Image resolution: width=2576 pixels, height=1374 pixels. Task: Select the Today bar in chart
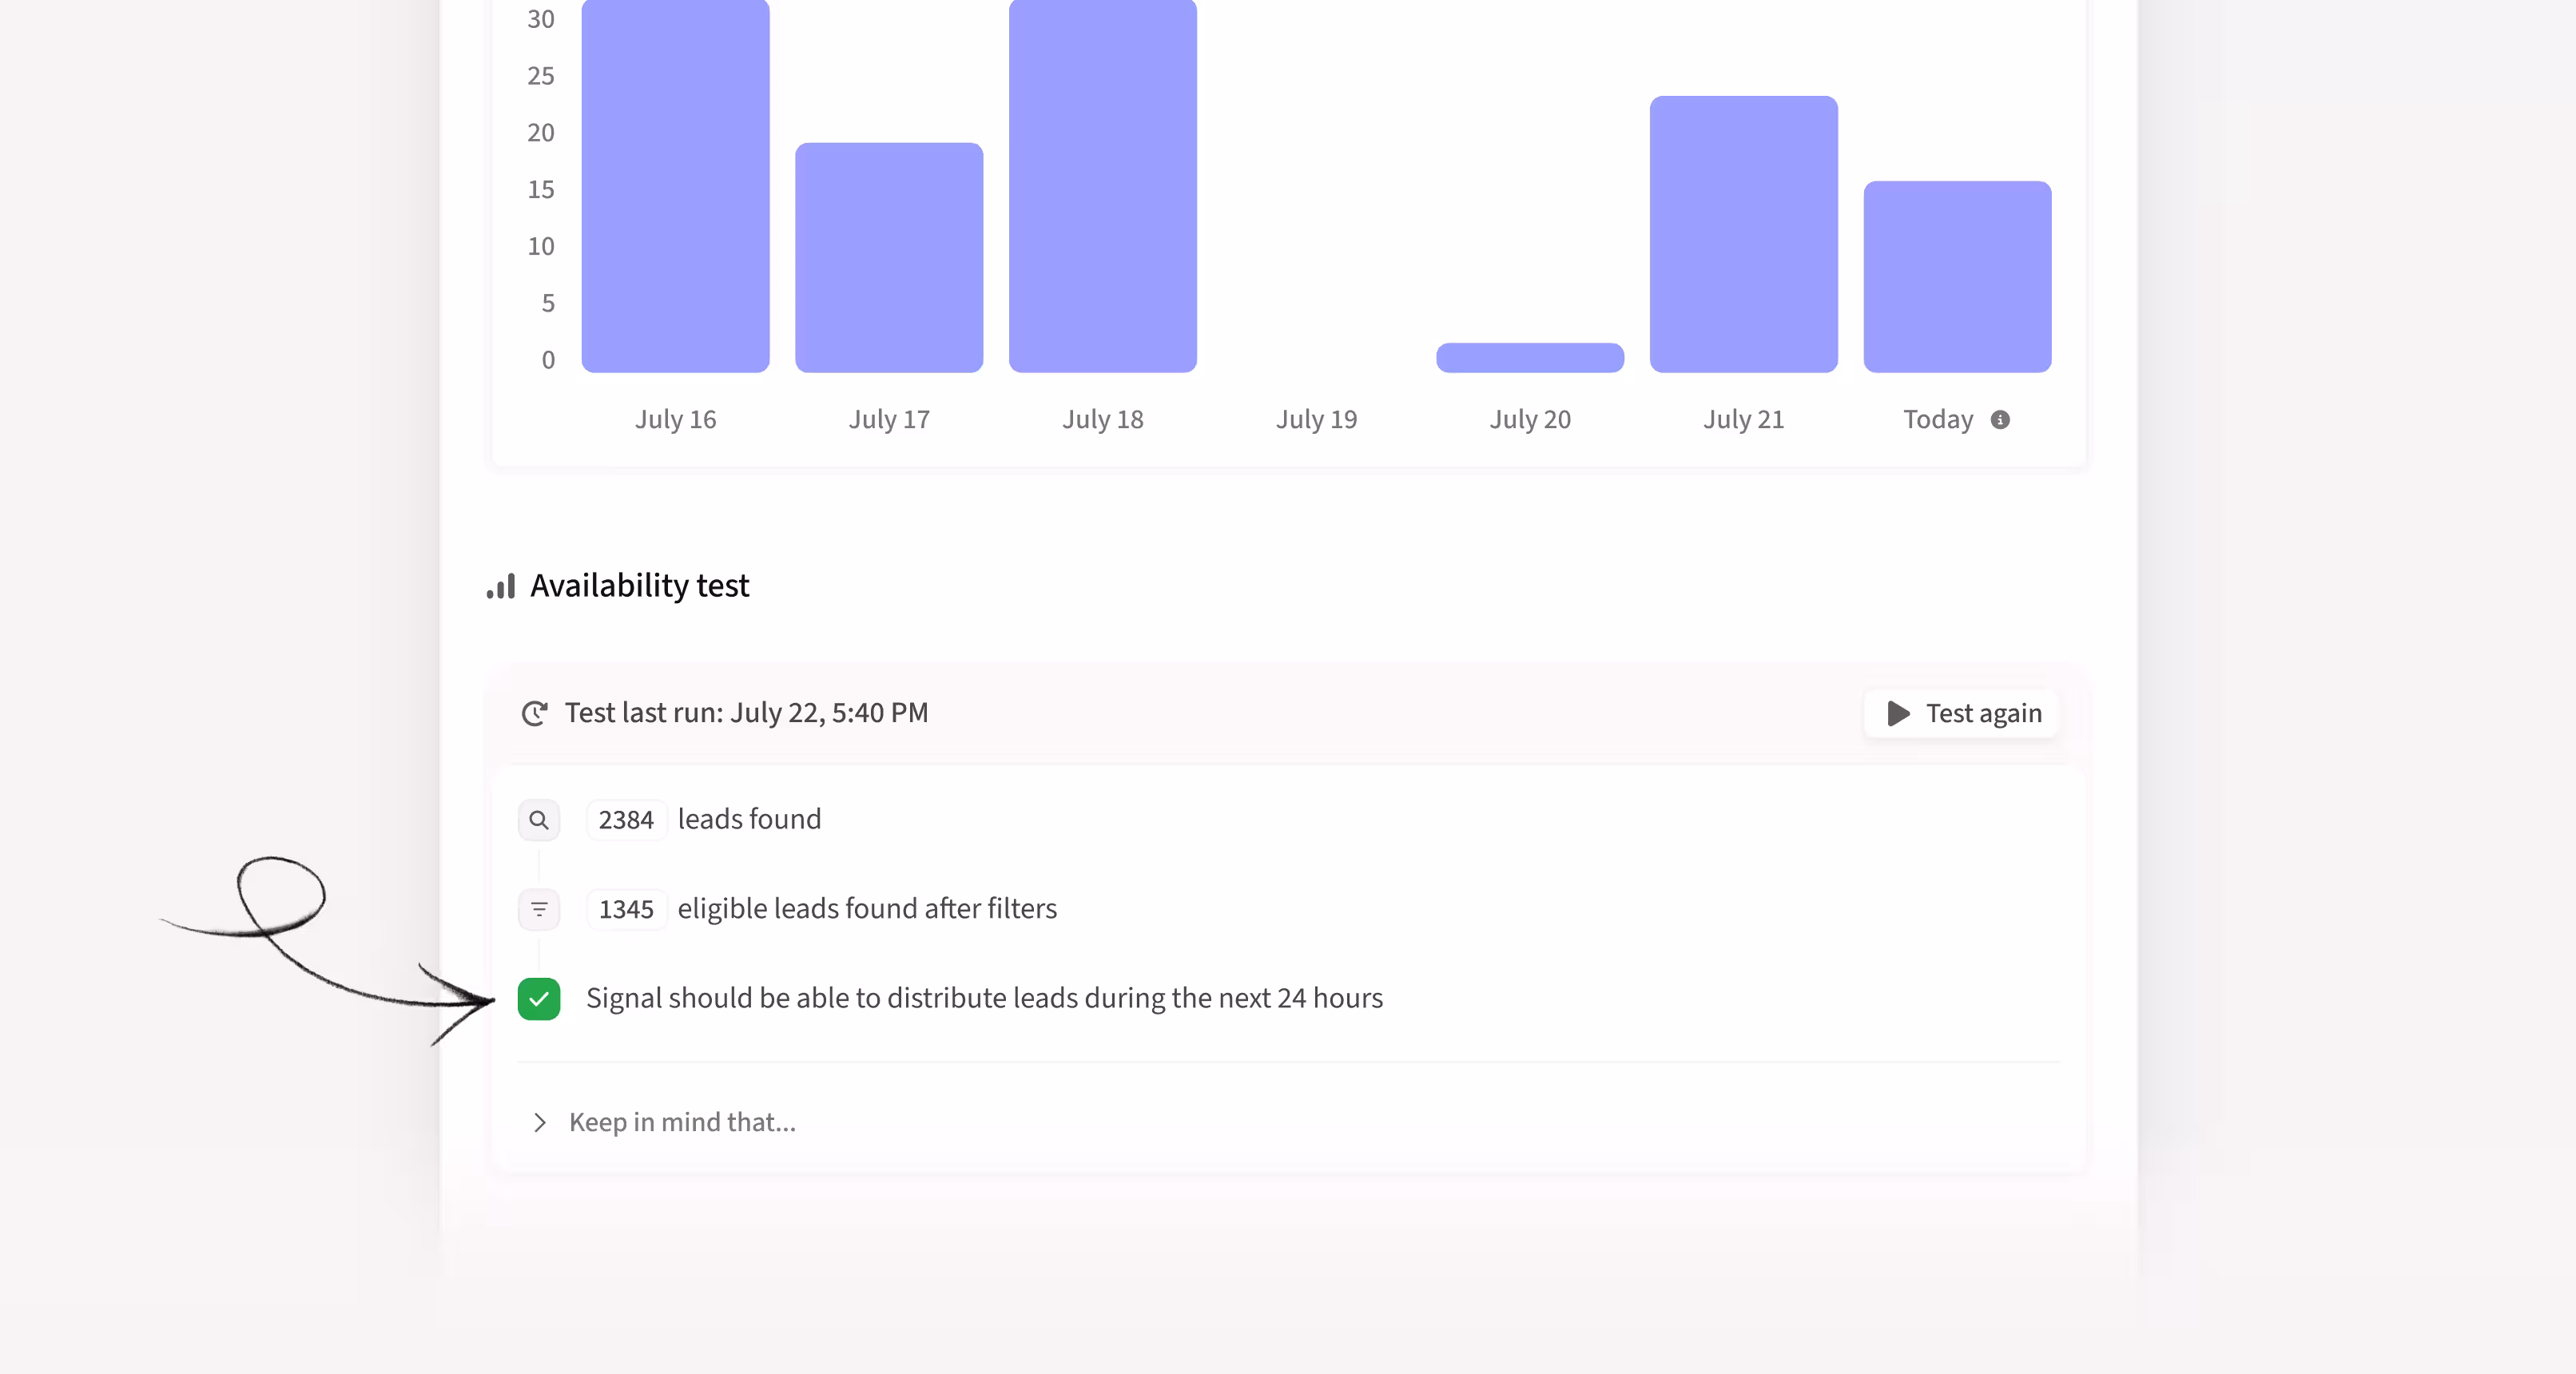pos(1957,277)
